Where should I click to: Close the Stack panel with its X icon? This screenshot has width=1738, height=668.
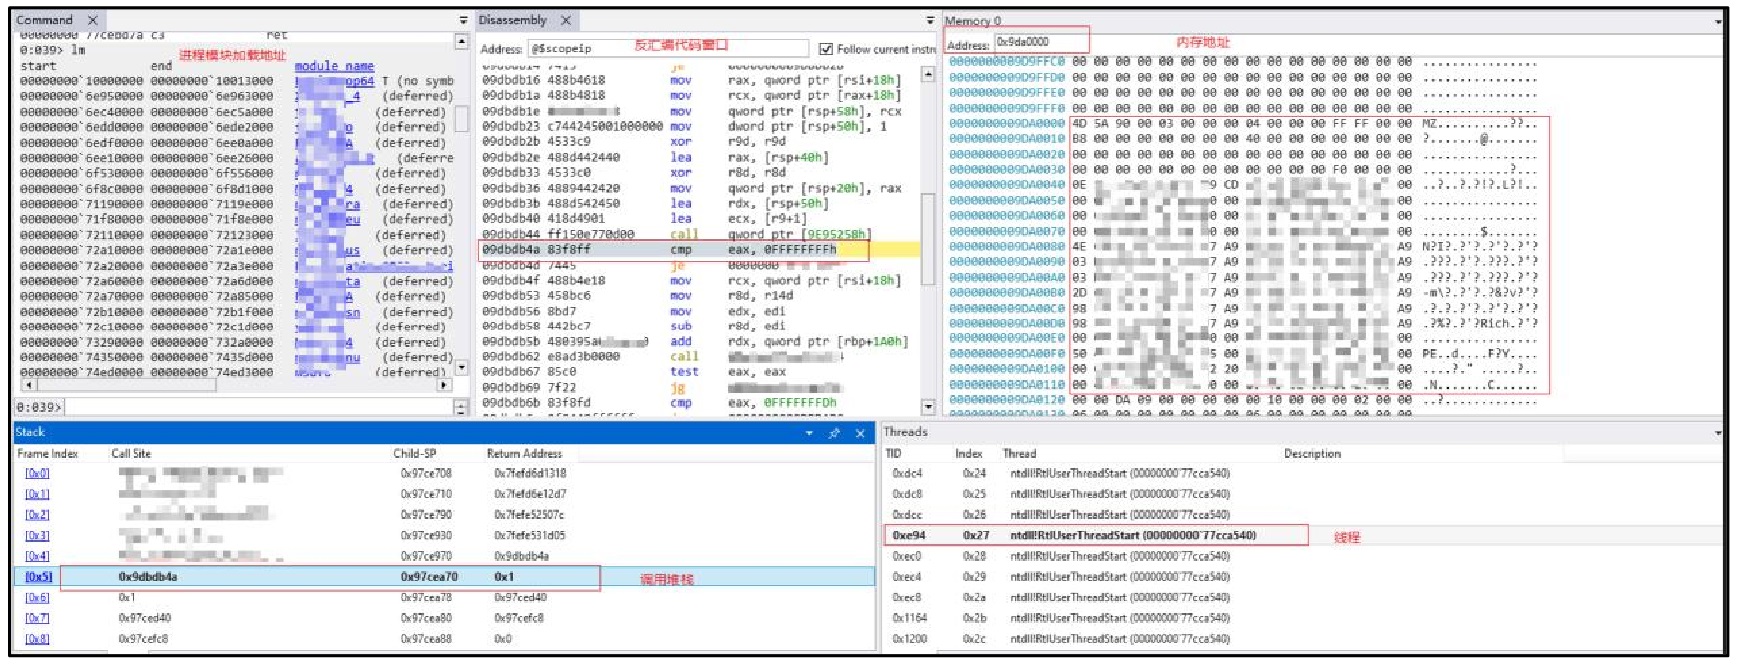(x=860, y=433)
